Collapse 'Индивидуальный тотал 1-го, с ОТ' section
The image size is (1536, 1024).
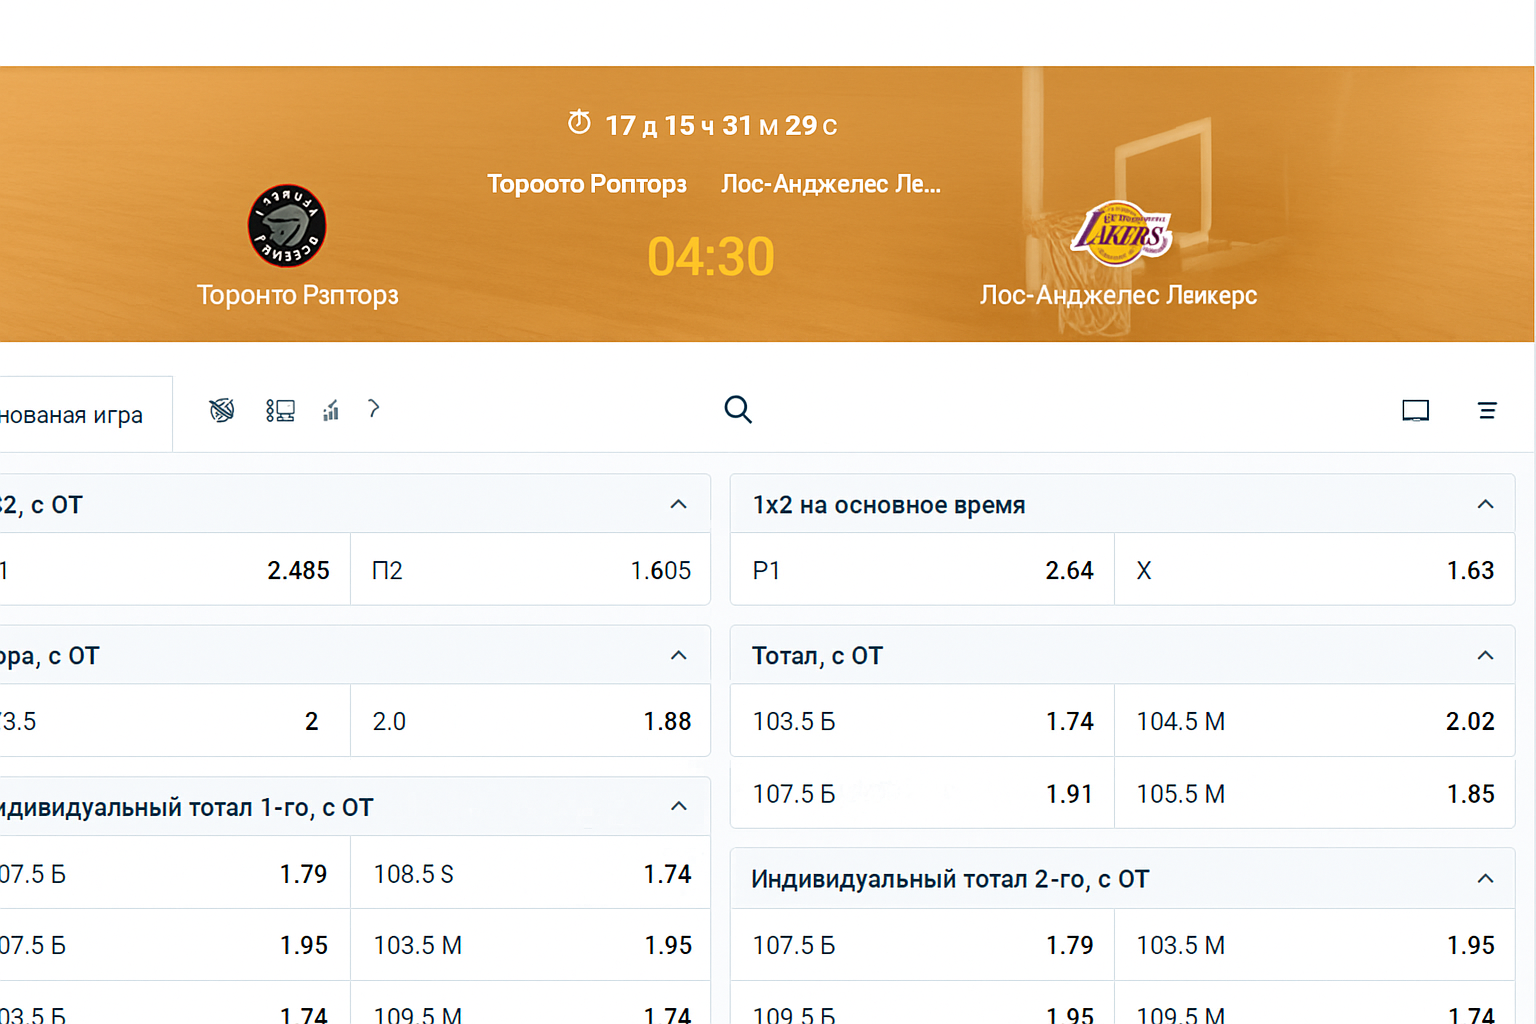[678, 806]
